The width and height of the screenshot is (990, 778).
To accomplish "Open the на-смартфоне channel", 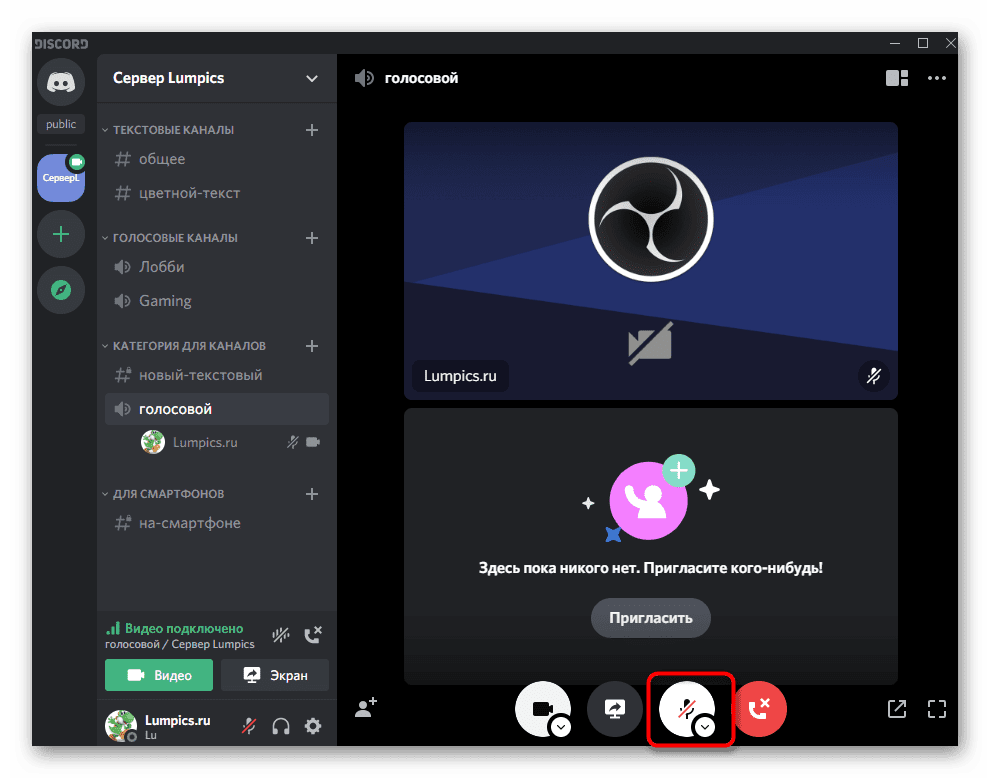I will coord(217,524).
